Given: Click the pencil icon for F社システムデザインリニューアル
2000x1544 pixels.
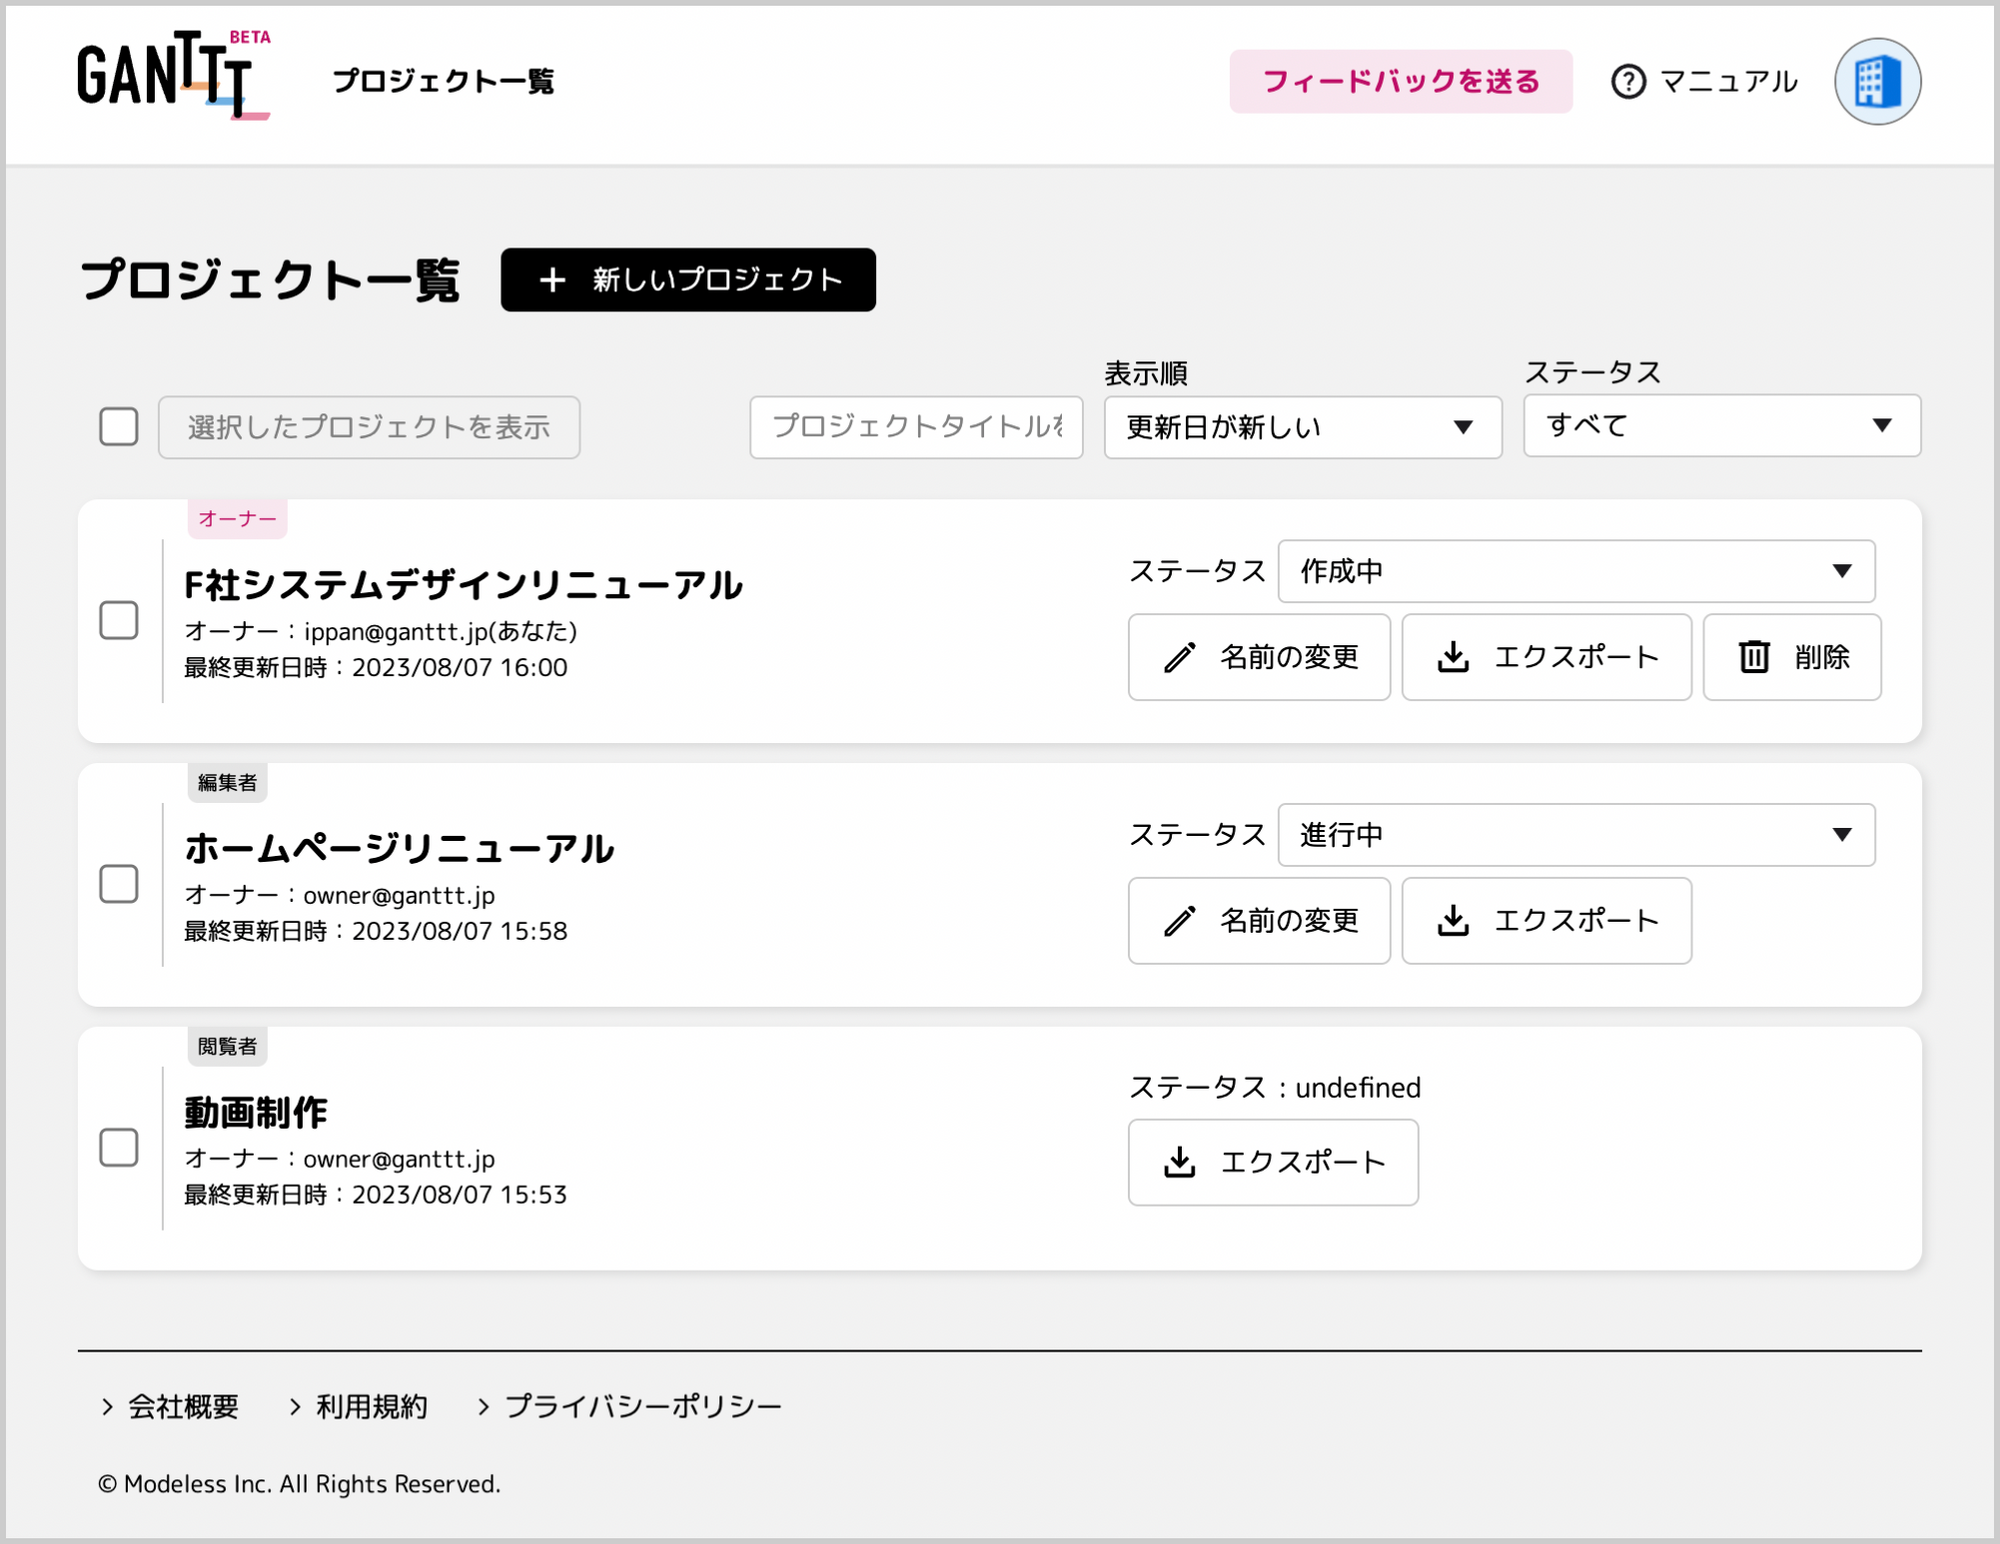Looking at the screenshot, I should [1180, 657].
